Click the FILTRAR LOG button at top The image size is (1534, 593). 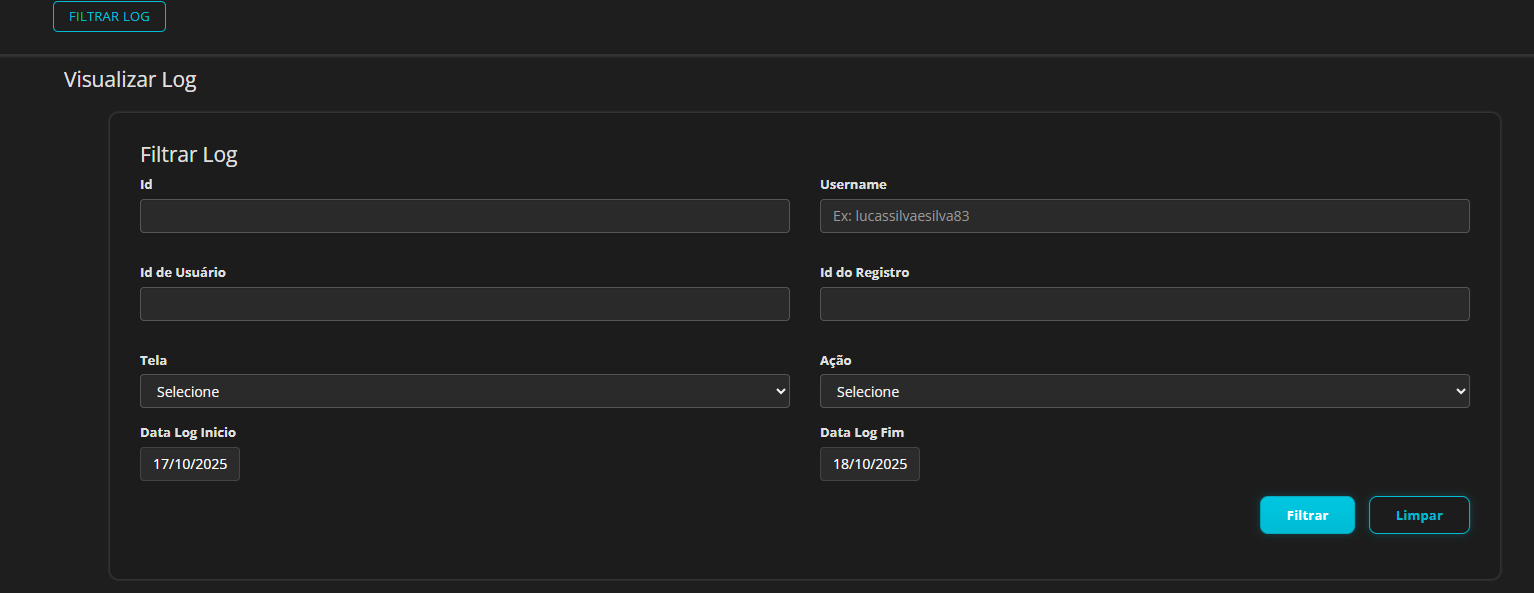click(x=109, y=16)
